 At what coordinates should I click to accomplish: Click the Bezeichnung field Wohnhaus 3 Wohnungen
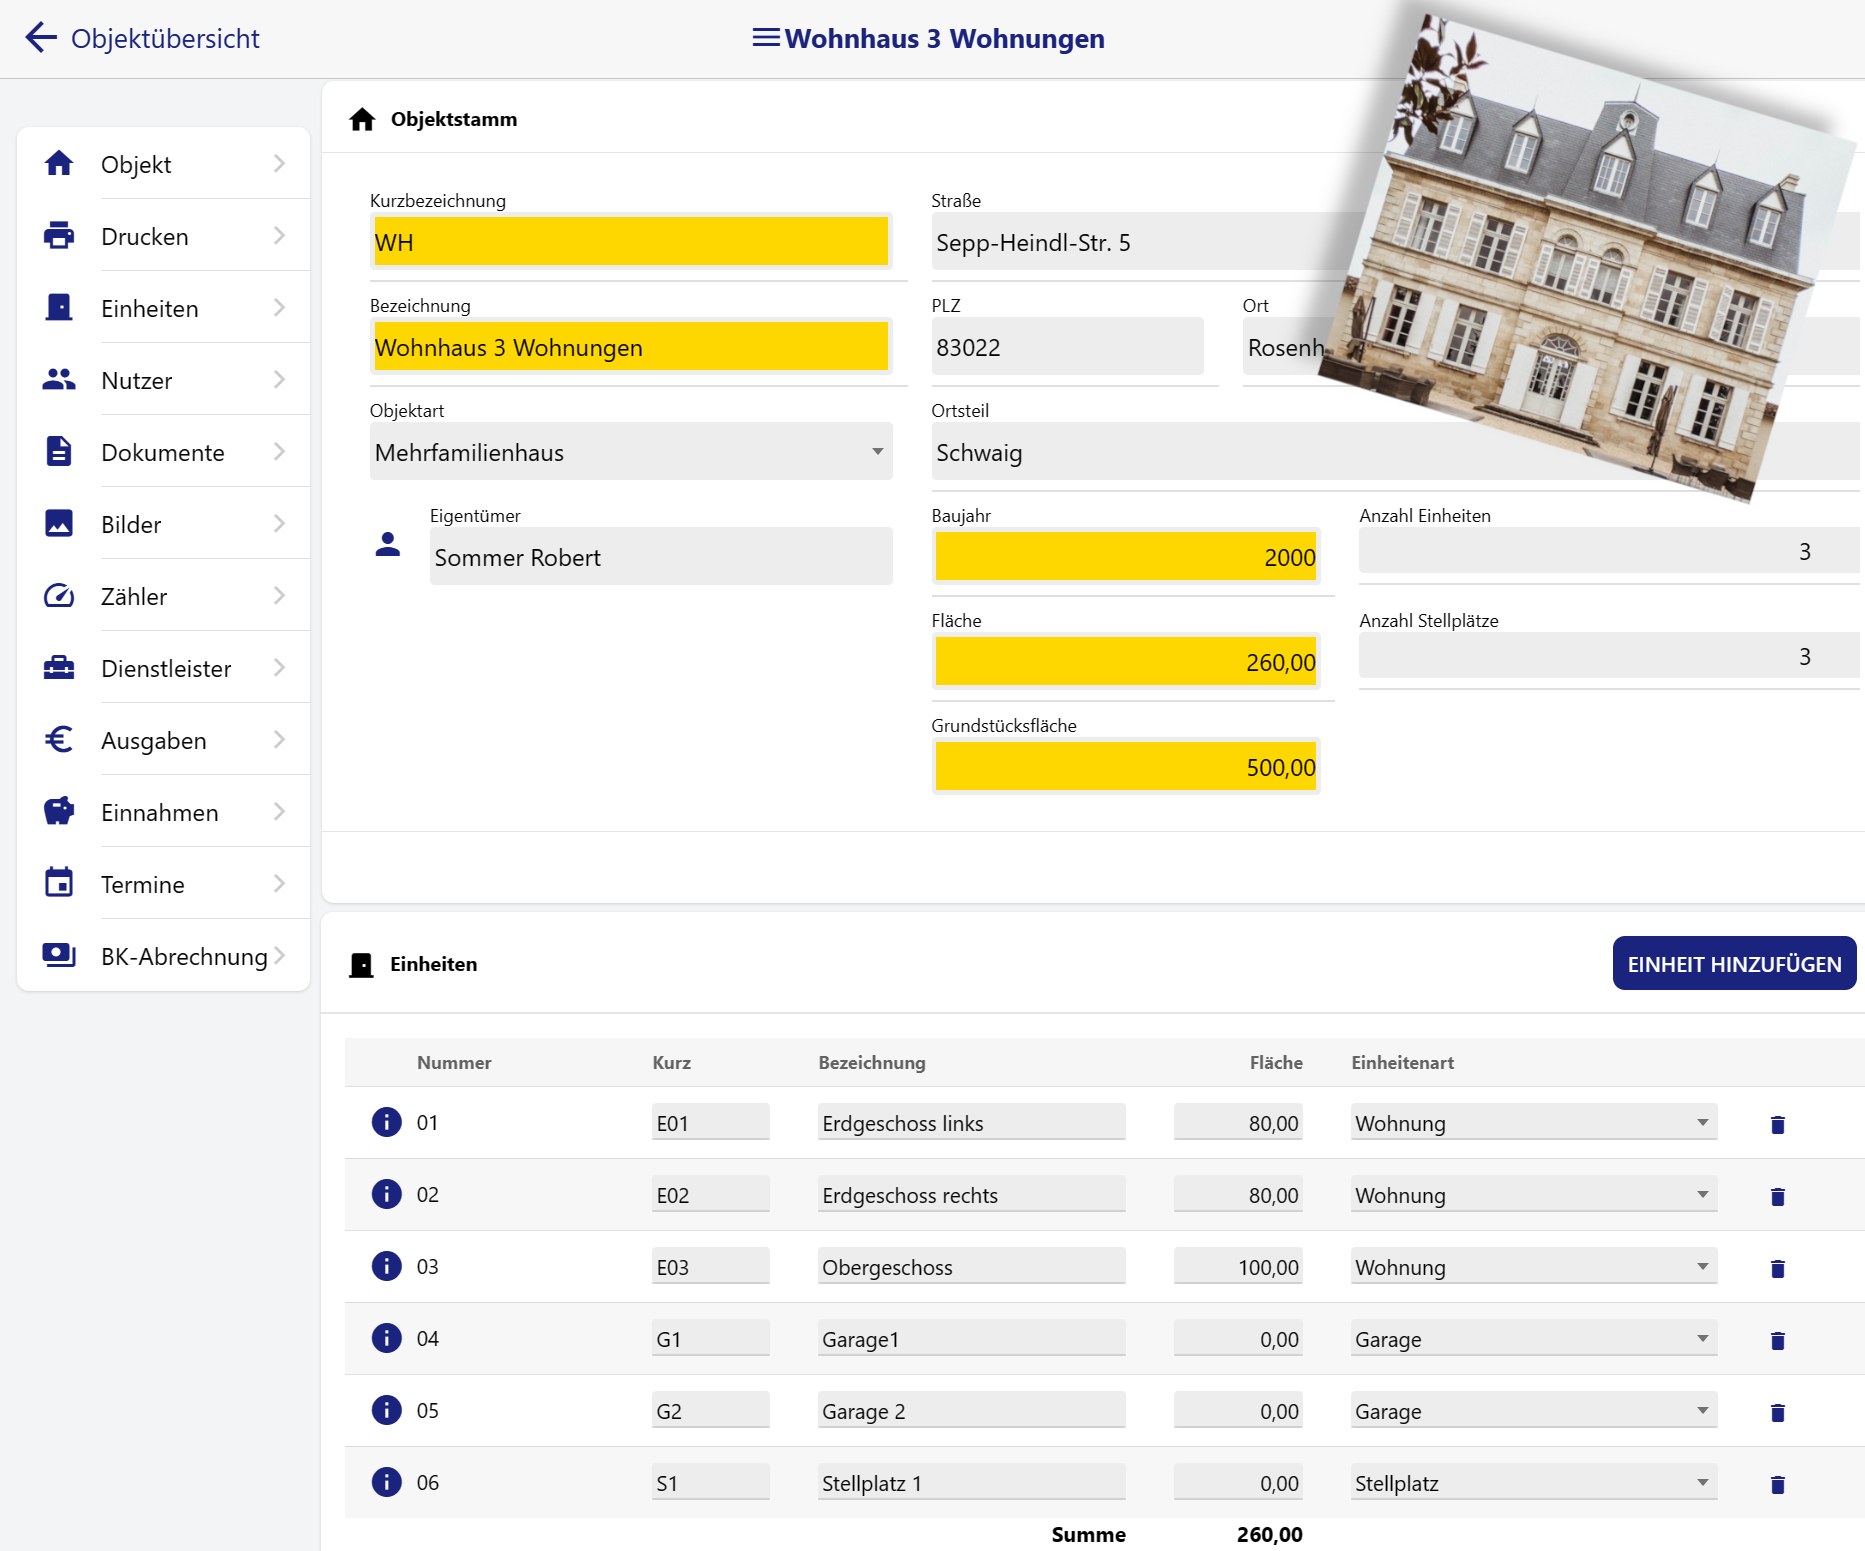click(631, 346)
